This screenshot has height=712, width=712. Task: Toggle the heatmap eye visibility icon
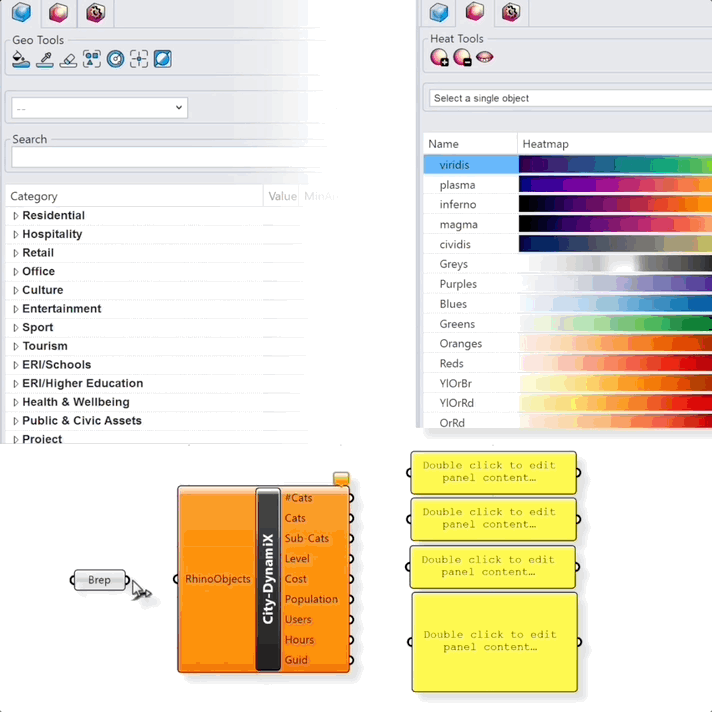[x=485, y=58]
